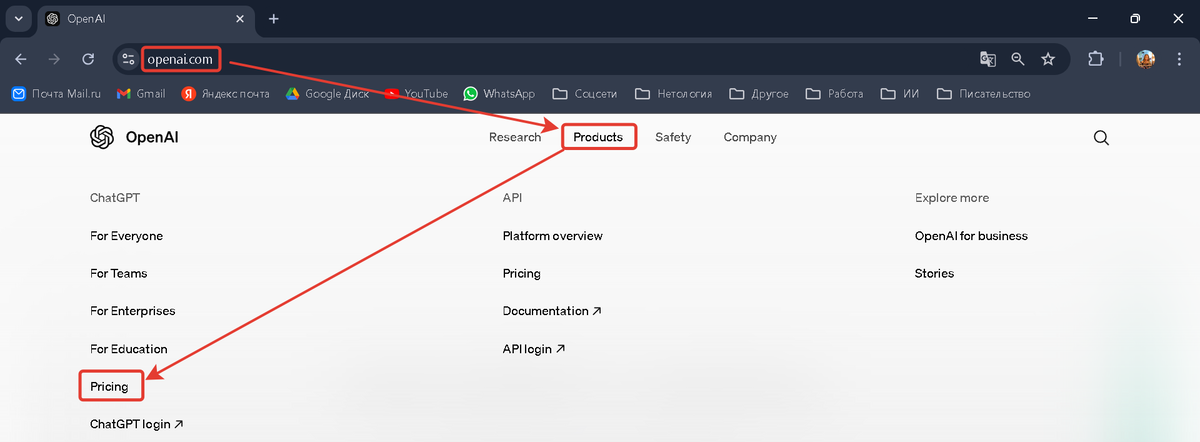The height and width of the screenshot is (442, 1200).
Task: Open the Stories link
Action: pos(934,273)
